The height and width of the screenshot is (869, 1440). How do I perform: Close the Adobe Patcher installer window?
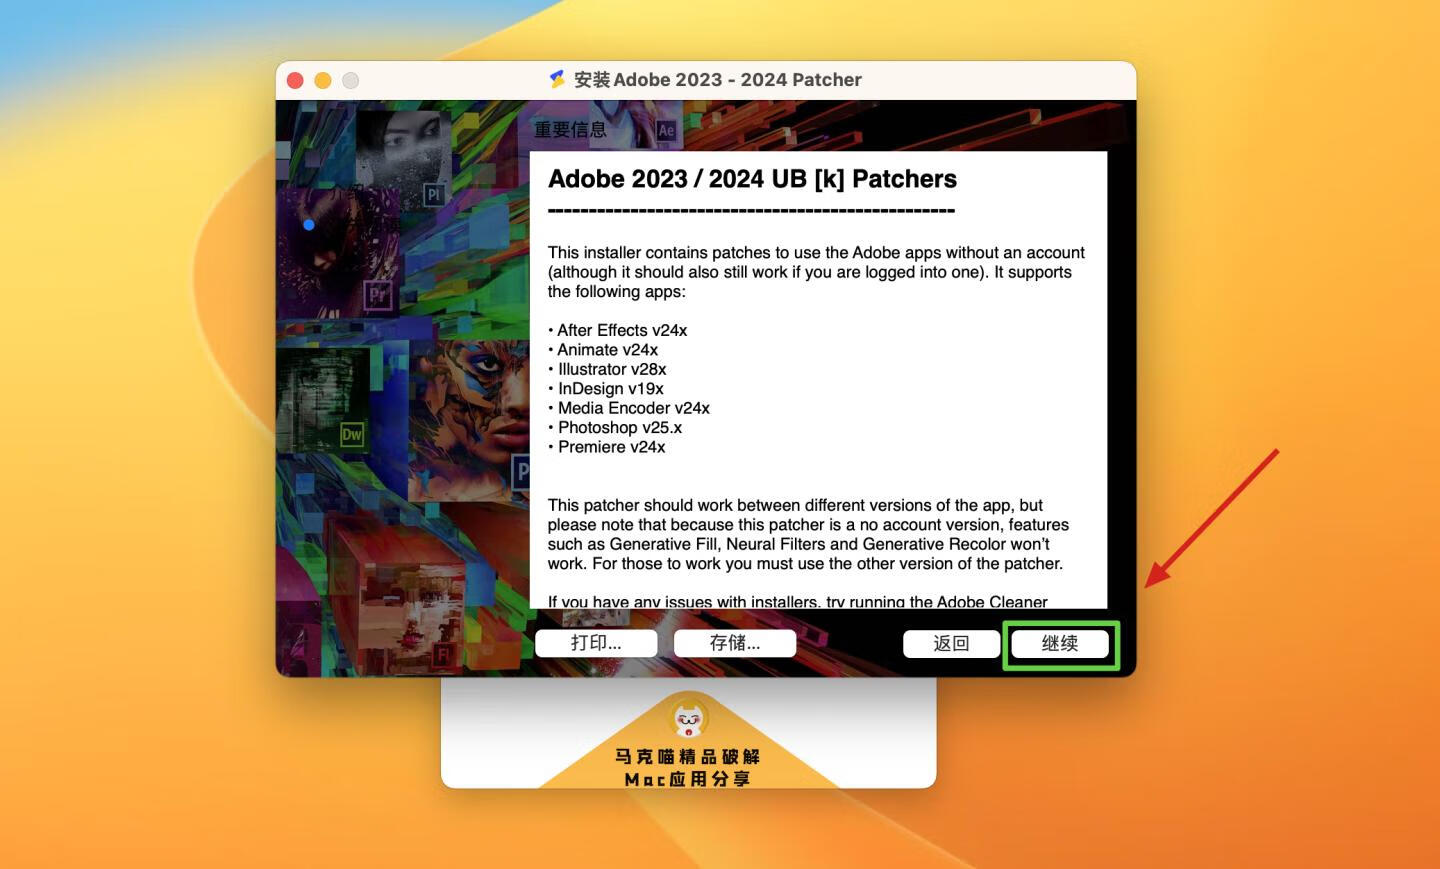pos(295,80)
